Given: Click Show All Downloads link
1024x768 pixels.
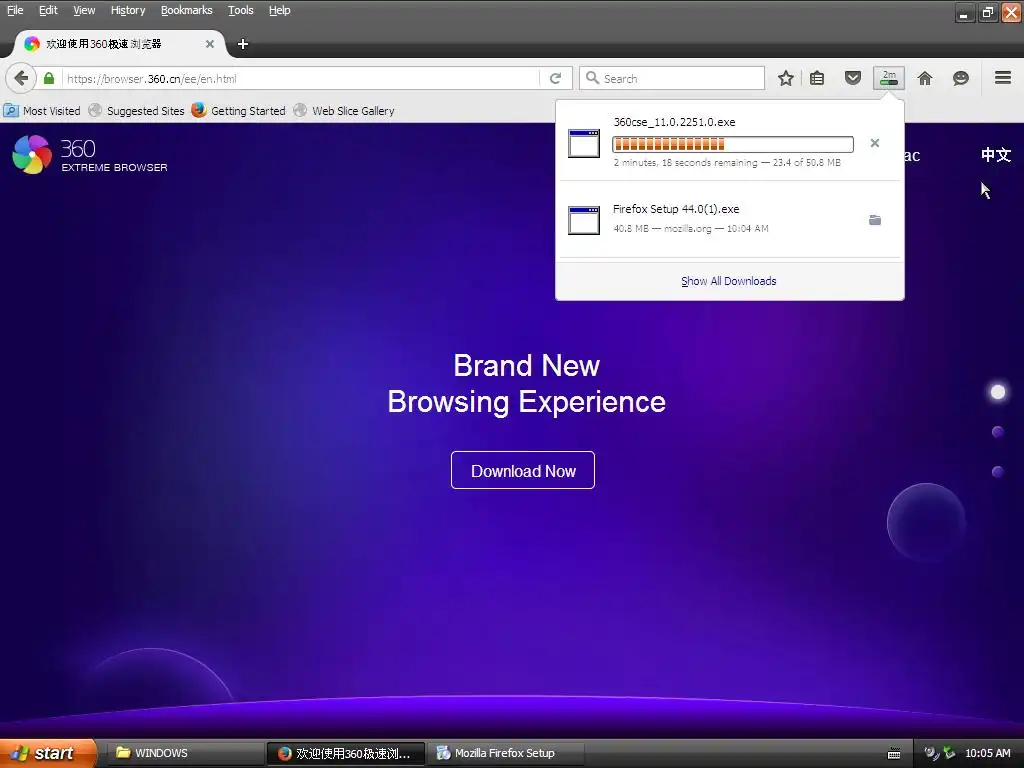Looking at the screenshot, I should pos(729,281).
